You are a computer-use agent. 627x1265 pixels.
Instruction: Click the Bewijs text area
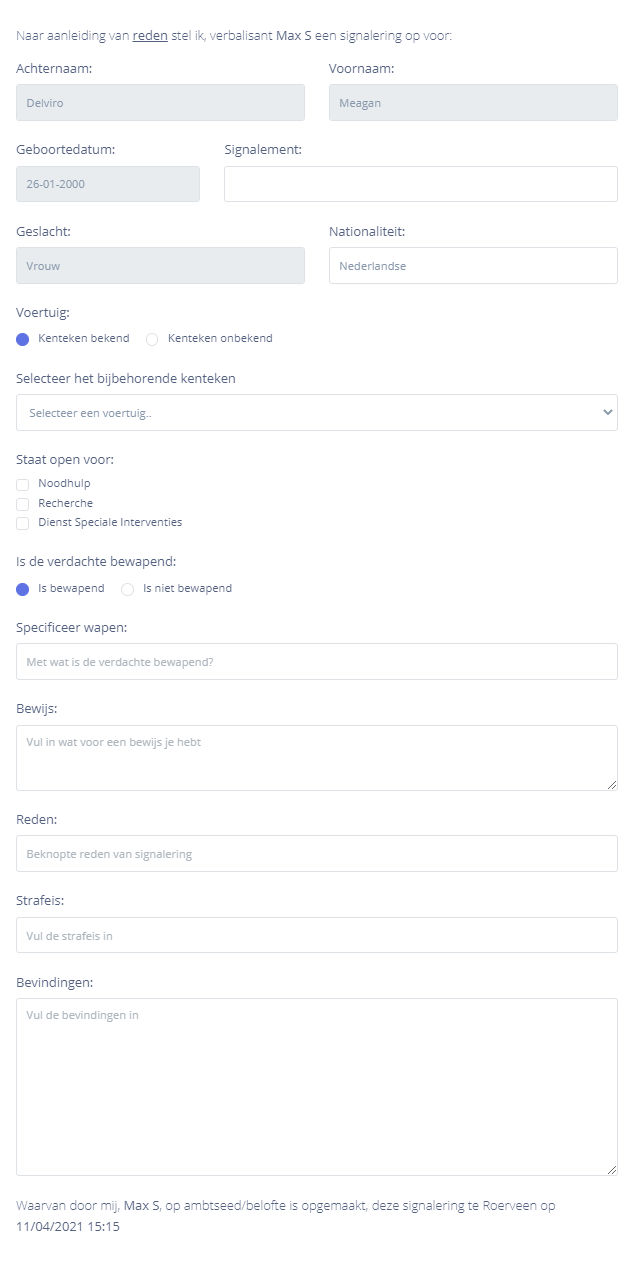click(316, 757)
